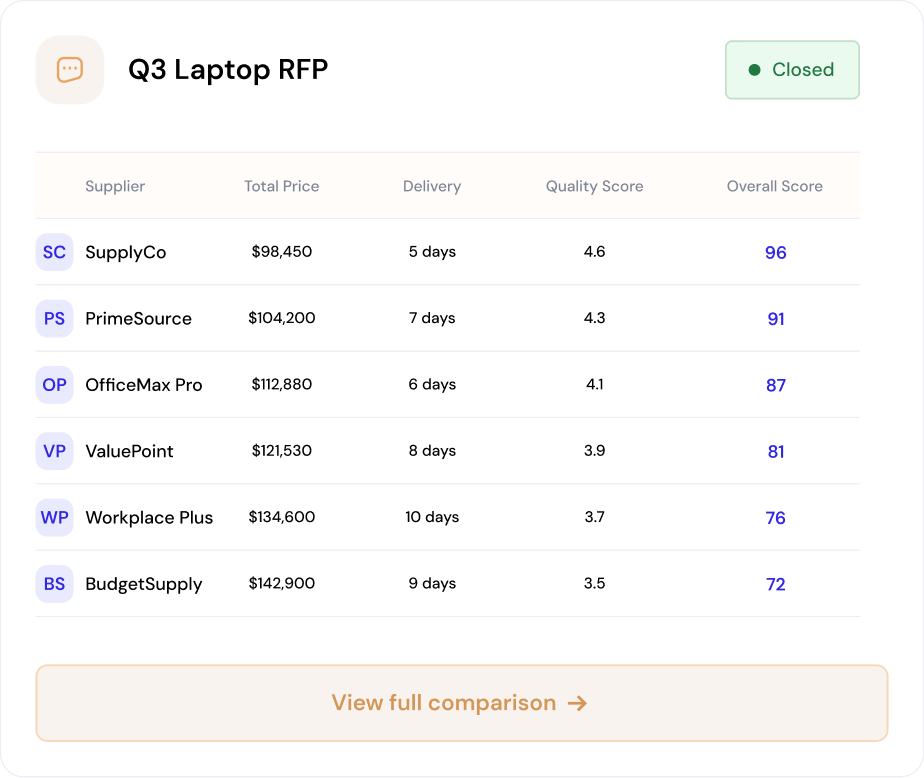Sort by Overall Score column header
Image resolution: width=924 pixels, height=778 pixels.
click(x=774, y=186)
